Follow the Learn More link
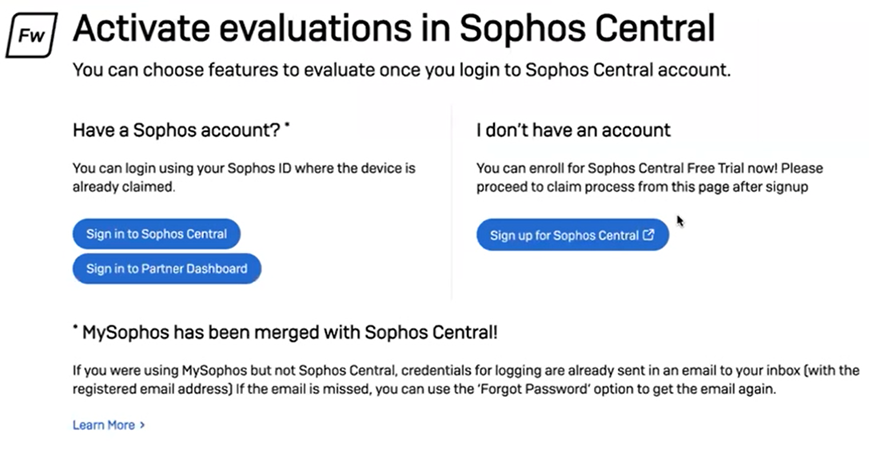 [x=103, y=425]
